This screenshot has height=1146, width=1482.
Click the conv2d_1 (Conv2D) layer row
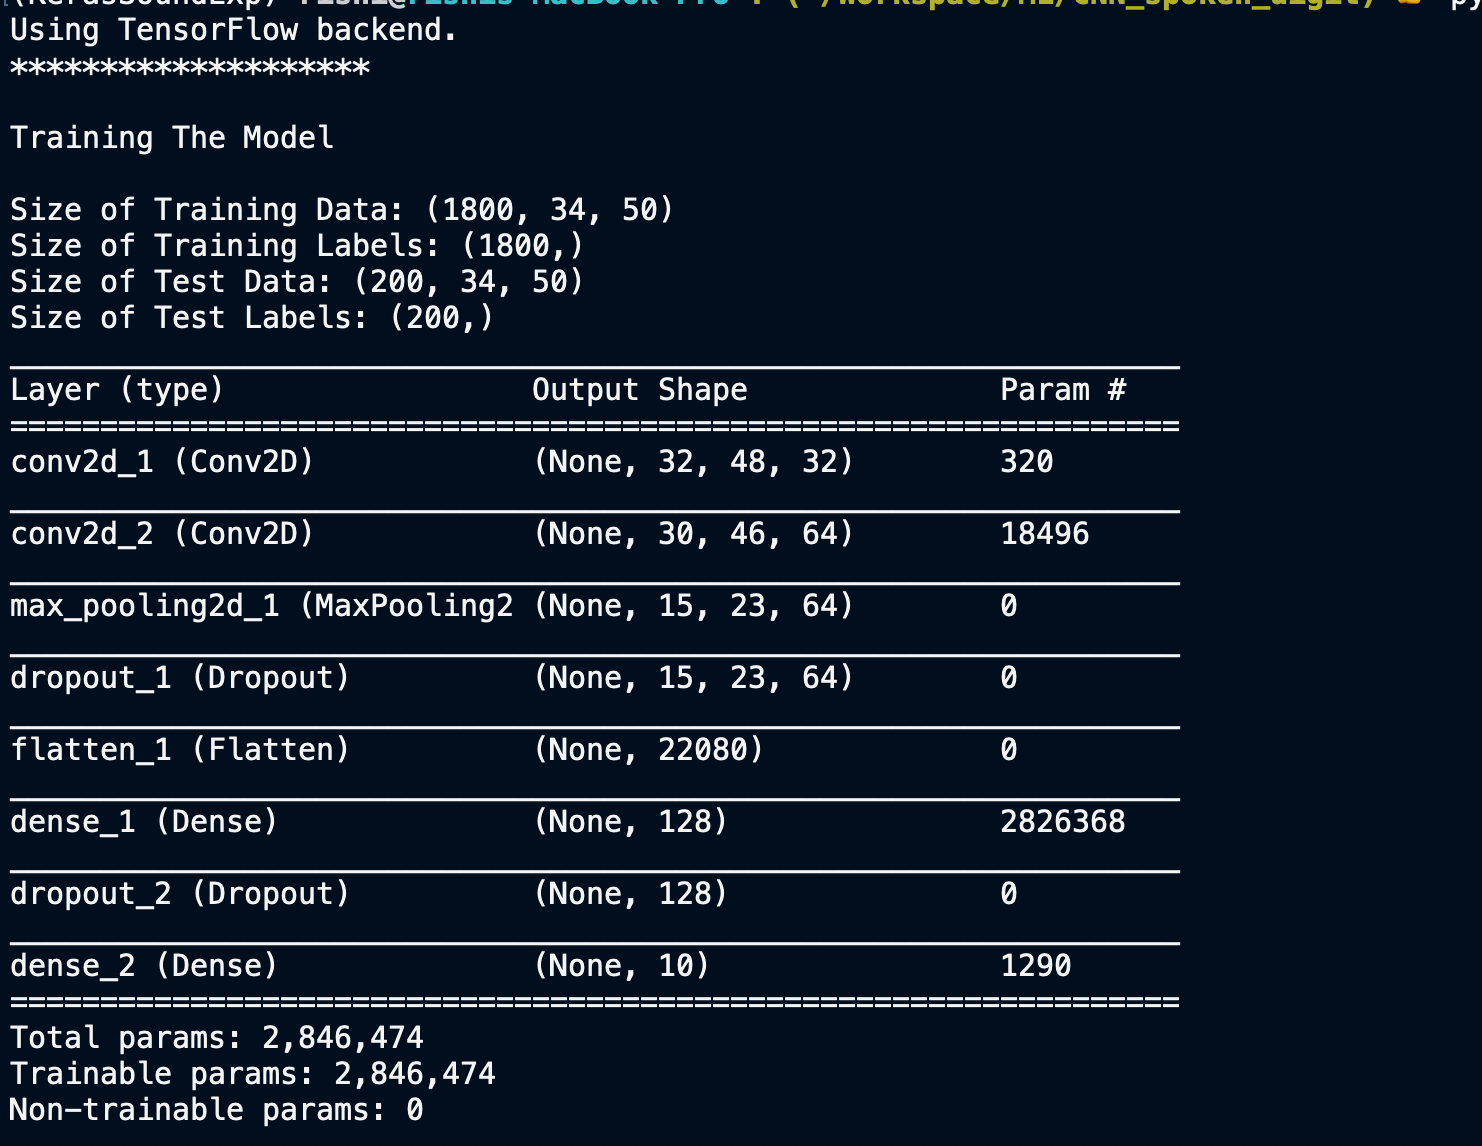coord(595,462)
